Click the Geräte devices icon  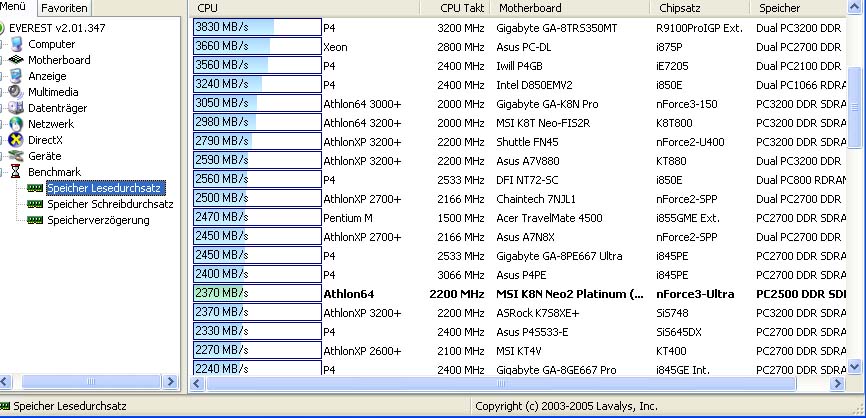pyautogui.click(x=16, y=156)
